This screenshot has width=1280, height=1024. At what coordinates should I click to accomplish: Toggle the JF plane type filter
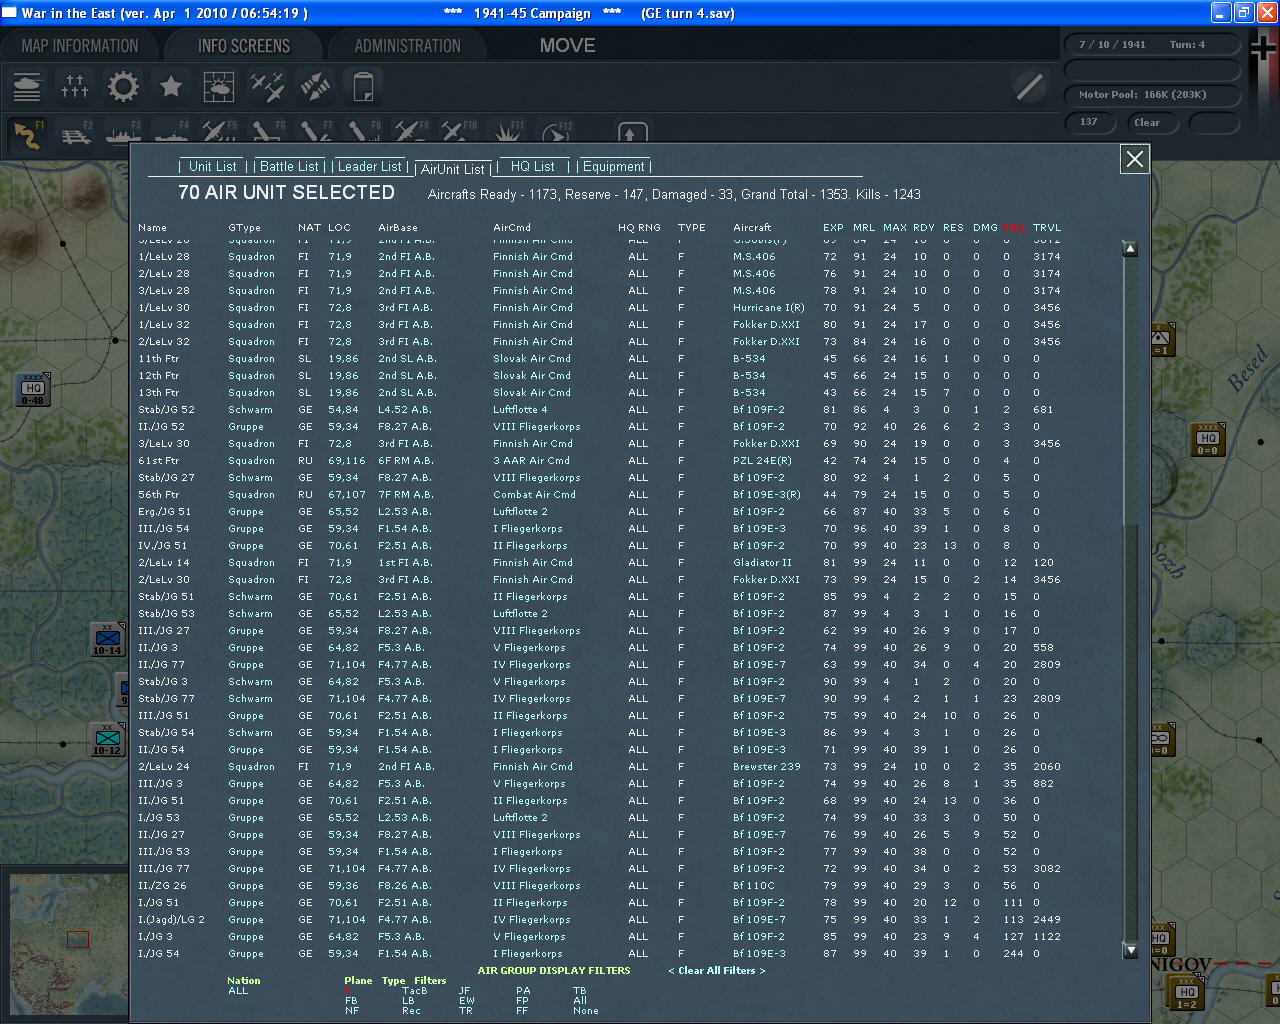click(x=464, y=991)
